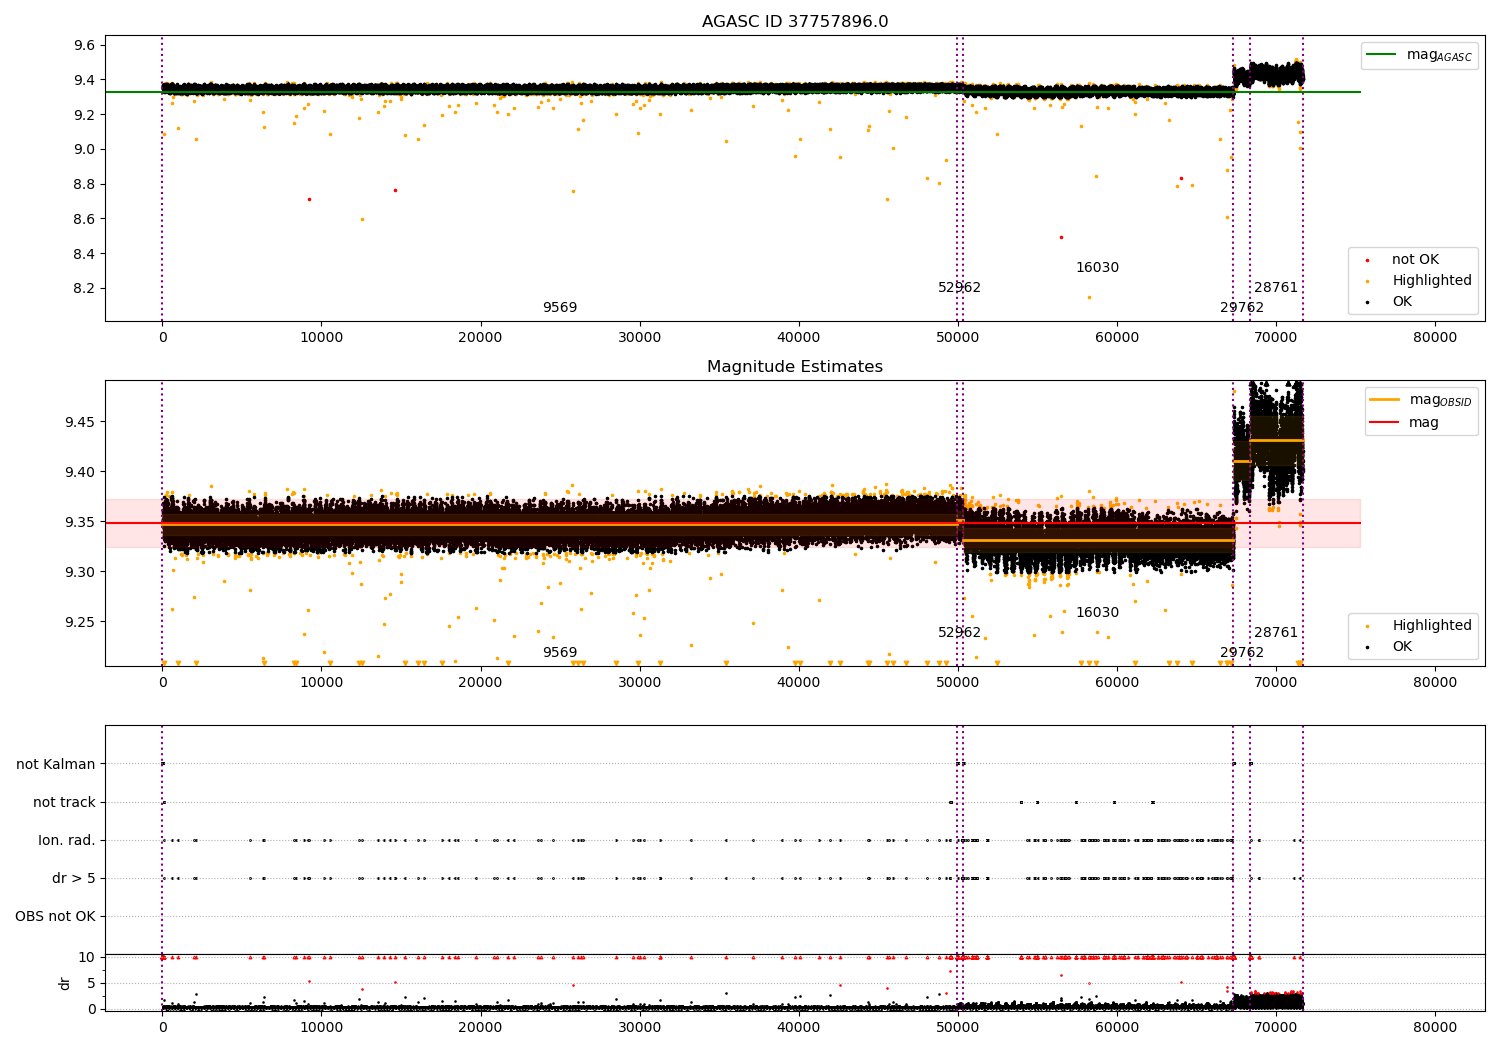Click 'Highlighted' legend entry in the top plot
The width and height of the screenshot is (1500, 1050).
(1419, 281)
